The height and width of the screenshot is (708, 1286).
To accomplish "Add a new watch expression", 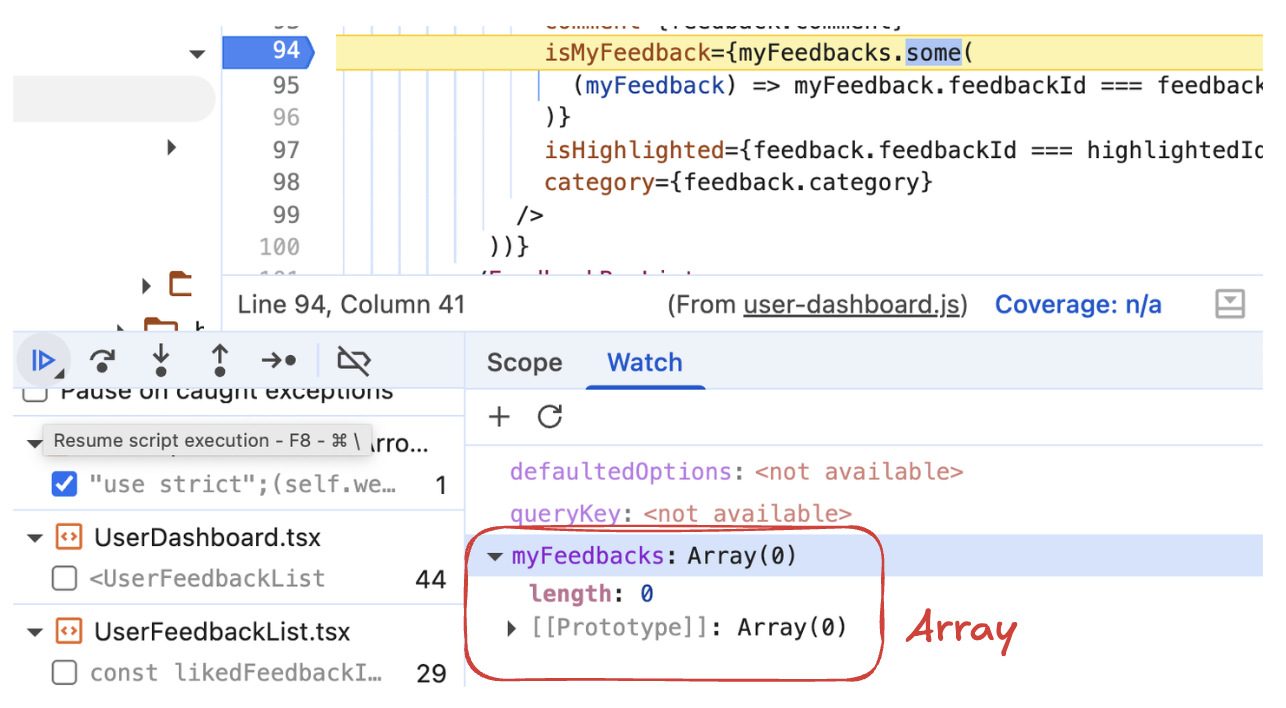I will click(499, 417).
